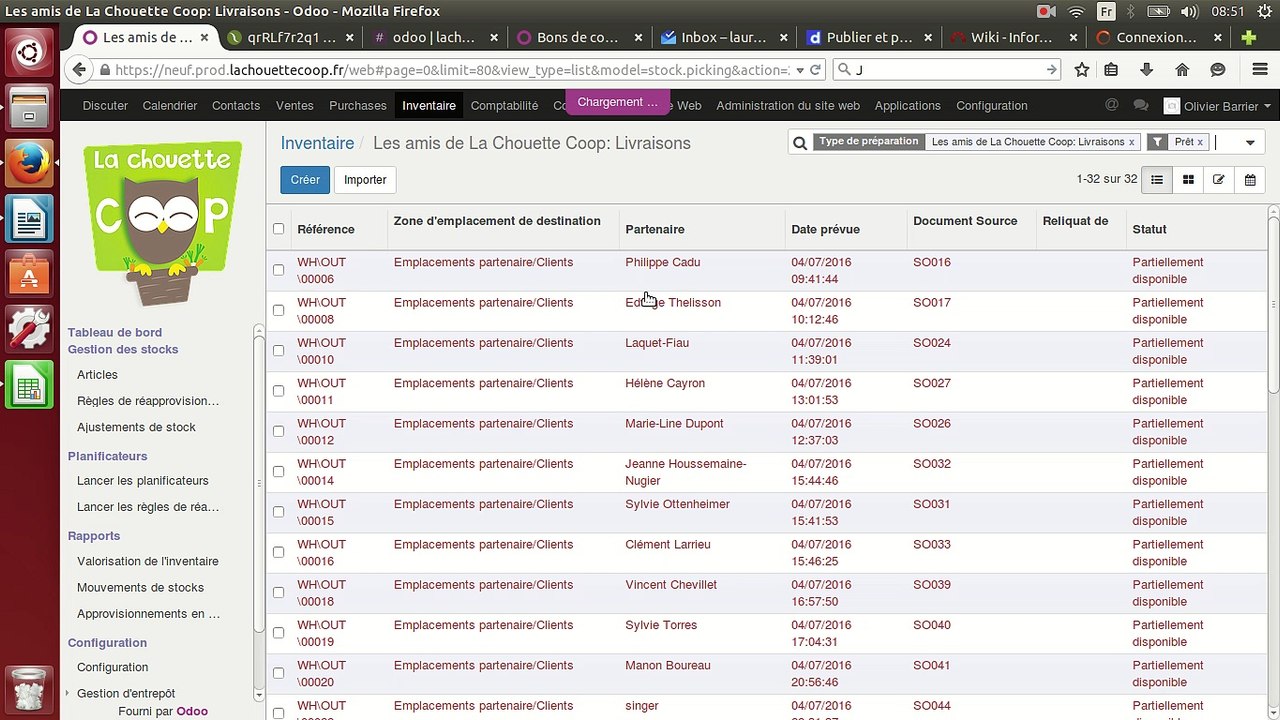Image resolution: width=1280 pixels, height=720 pixels.
Task: Reload the page with the refresh icon
Action: (815, 70)
